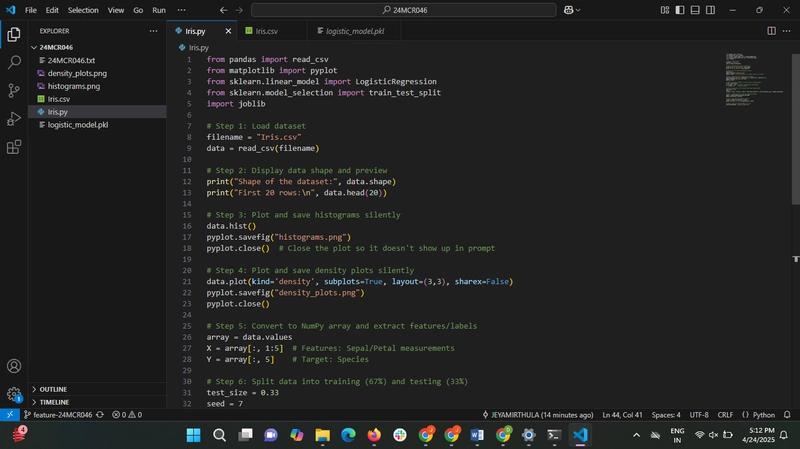Click the split editor right icon
This screenshot has height=449, width=800.
(x=771, y=31)
